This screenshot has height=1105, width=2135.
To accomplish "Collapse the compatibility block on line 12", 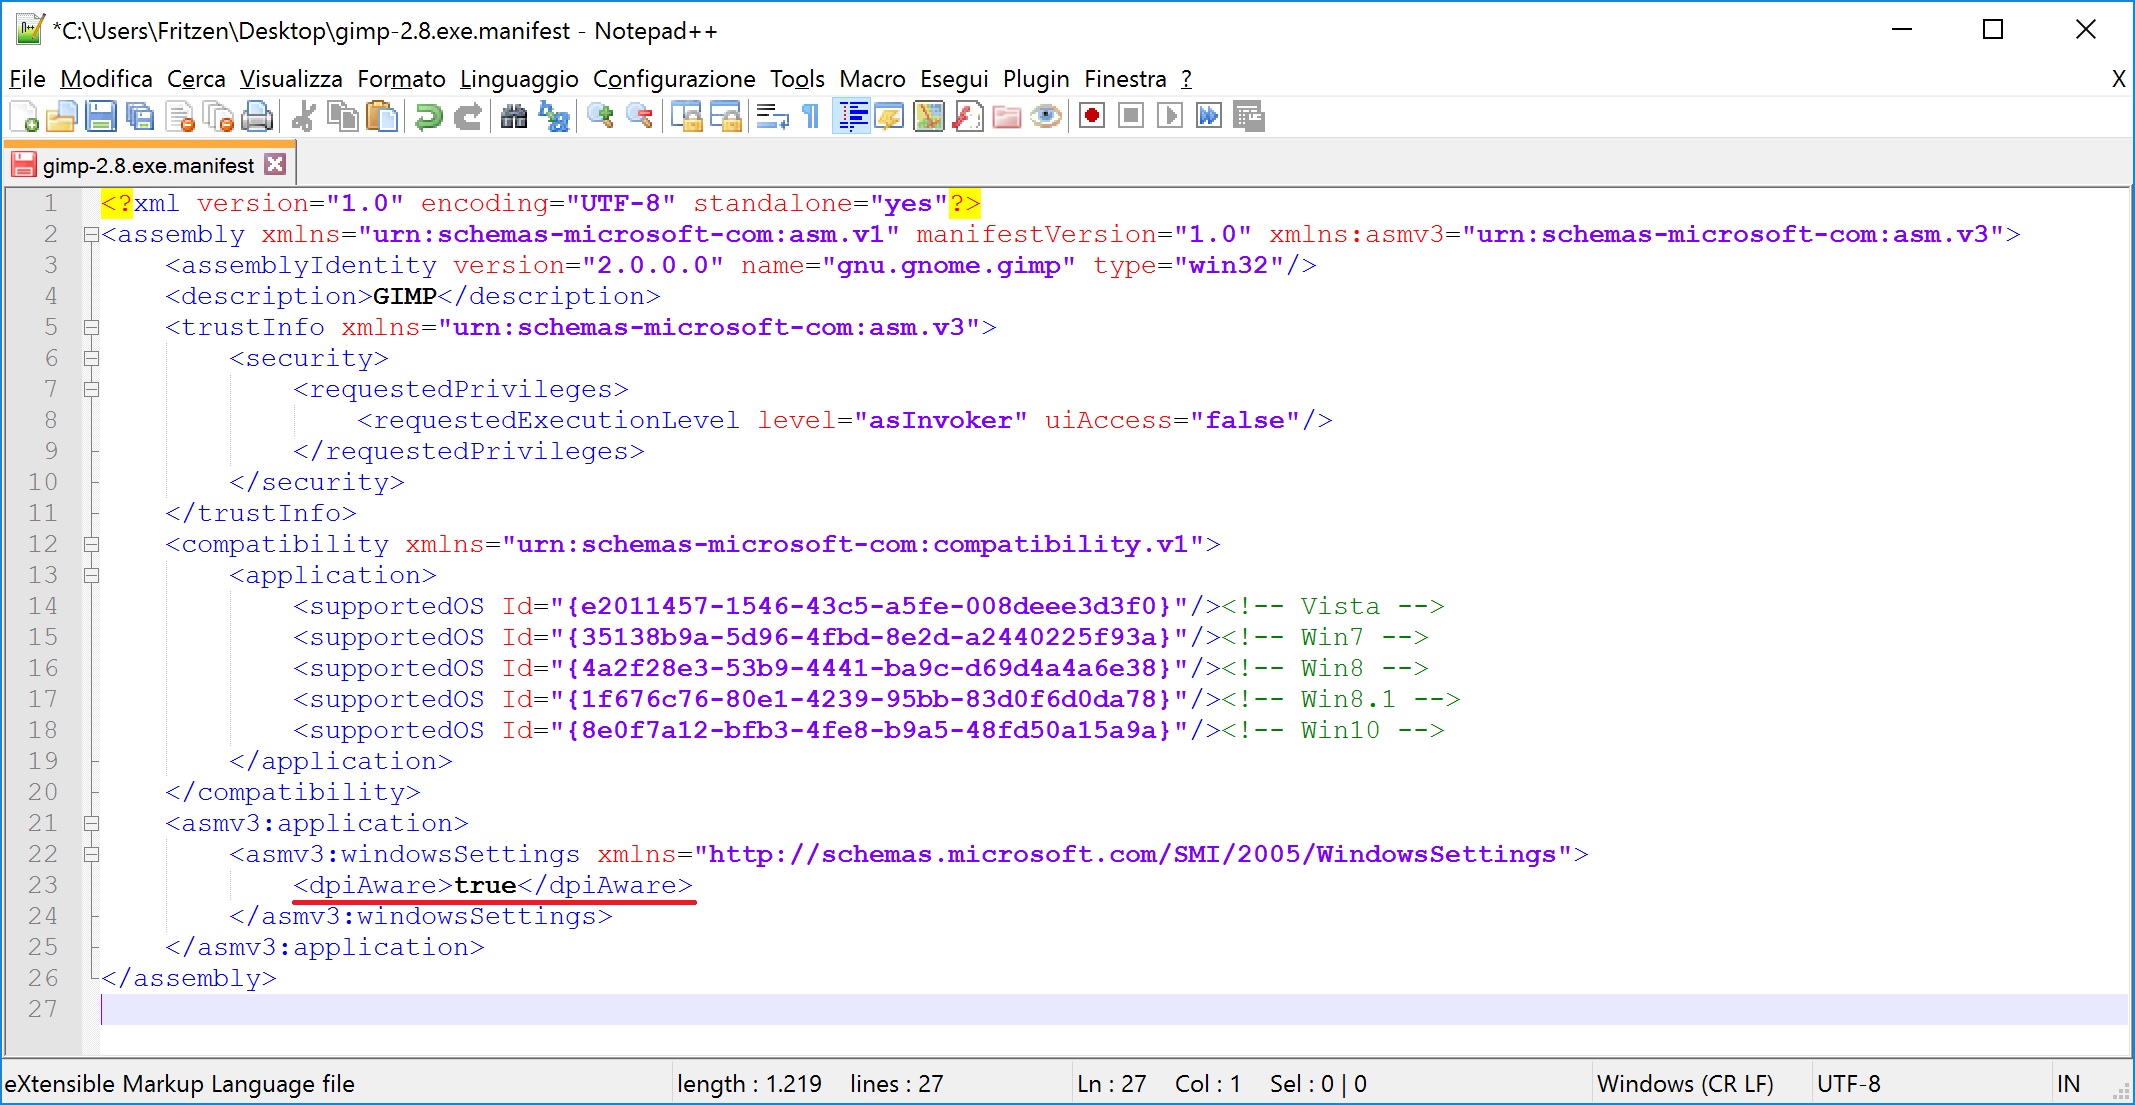I will coord(91,545).
